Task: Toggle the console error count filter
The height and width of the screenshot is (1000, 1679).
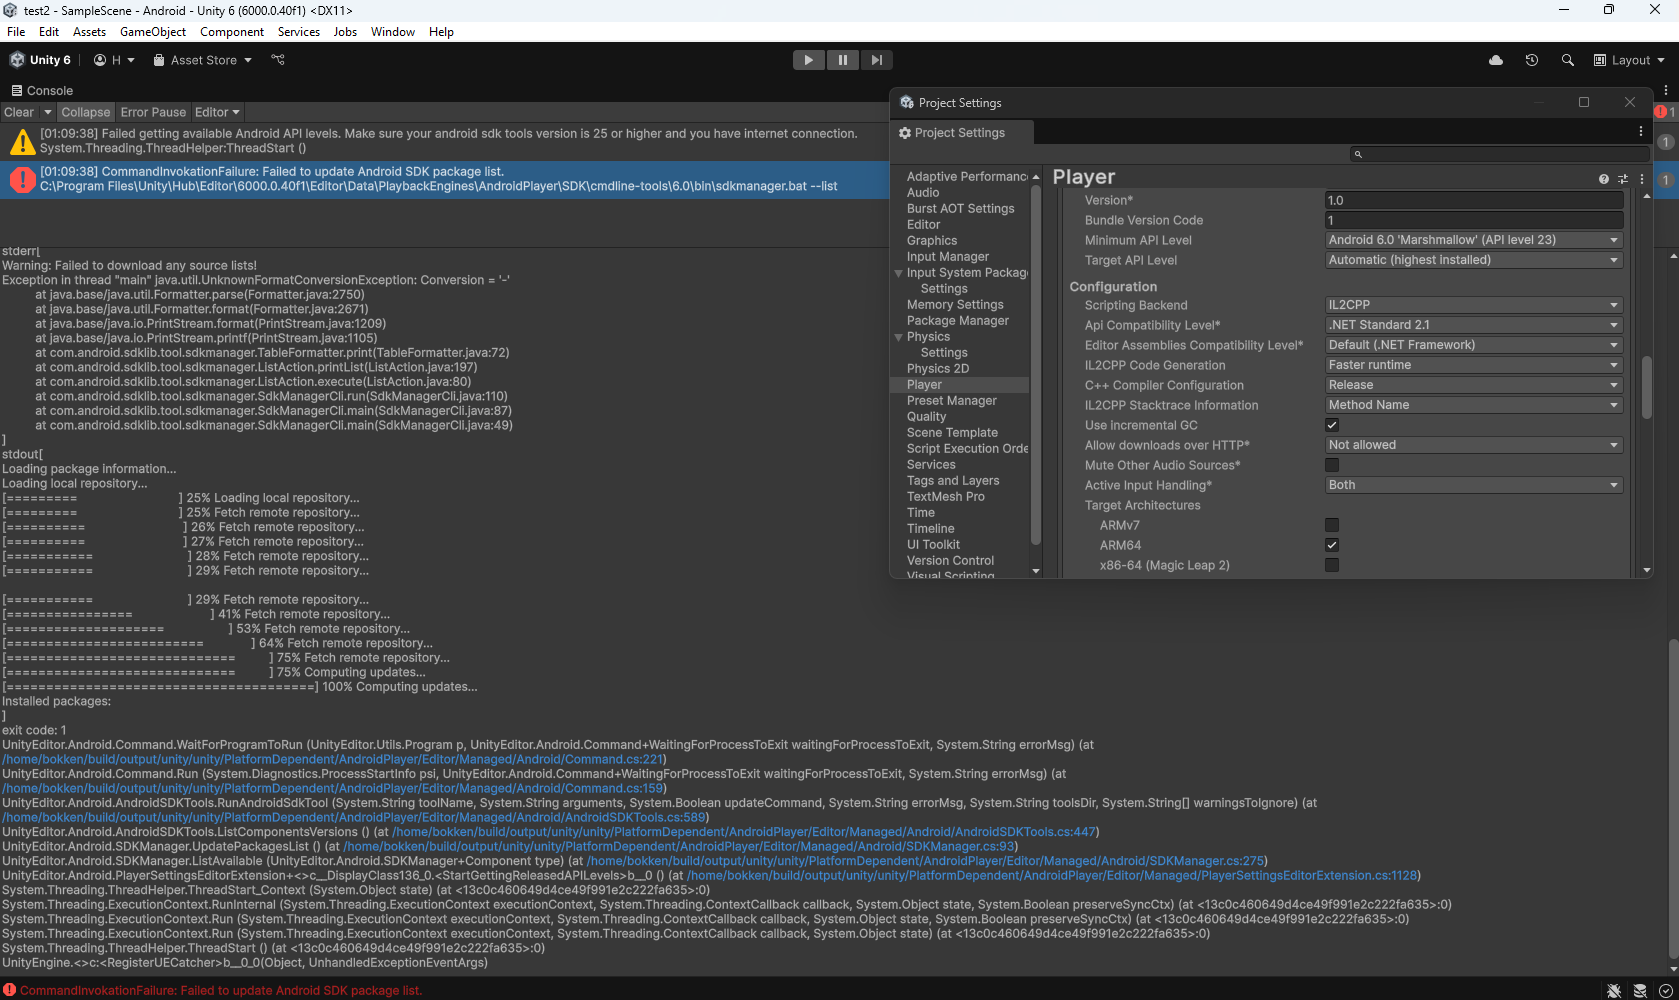Action: (1666, 112)
